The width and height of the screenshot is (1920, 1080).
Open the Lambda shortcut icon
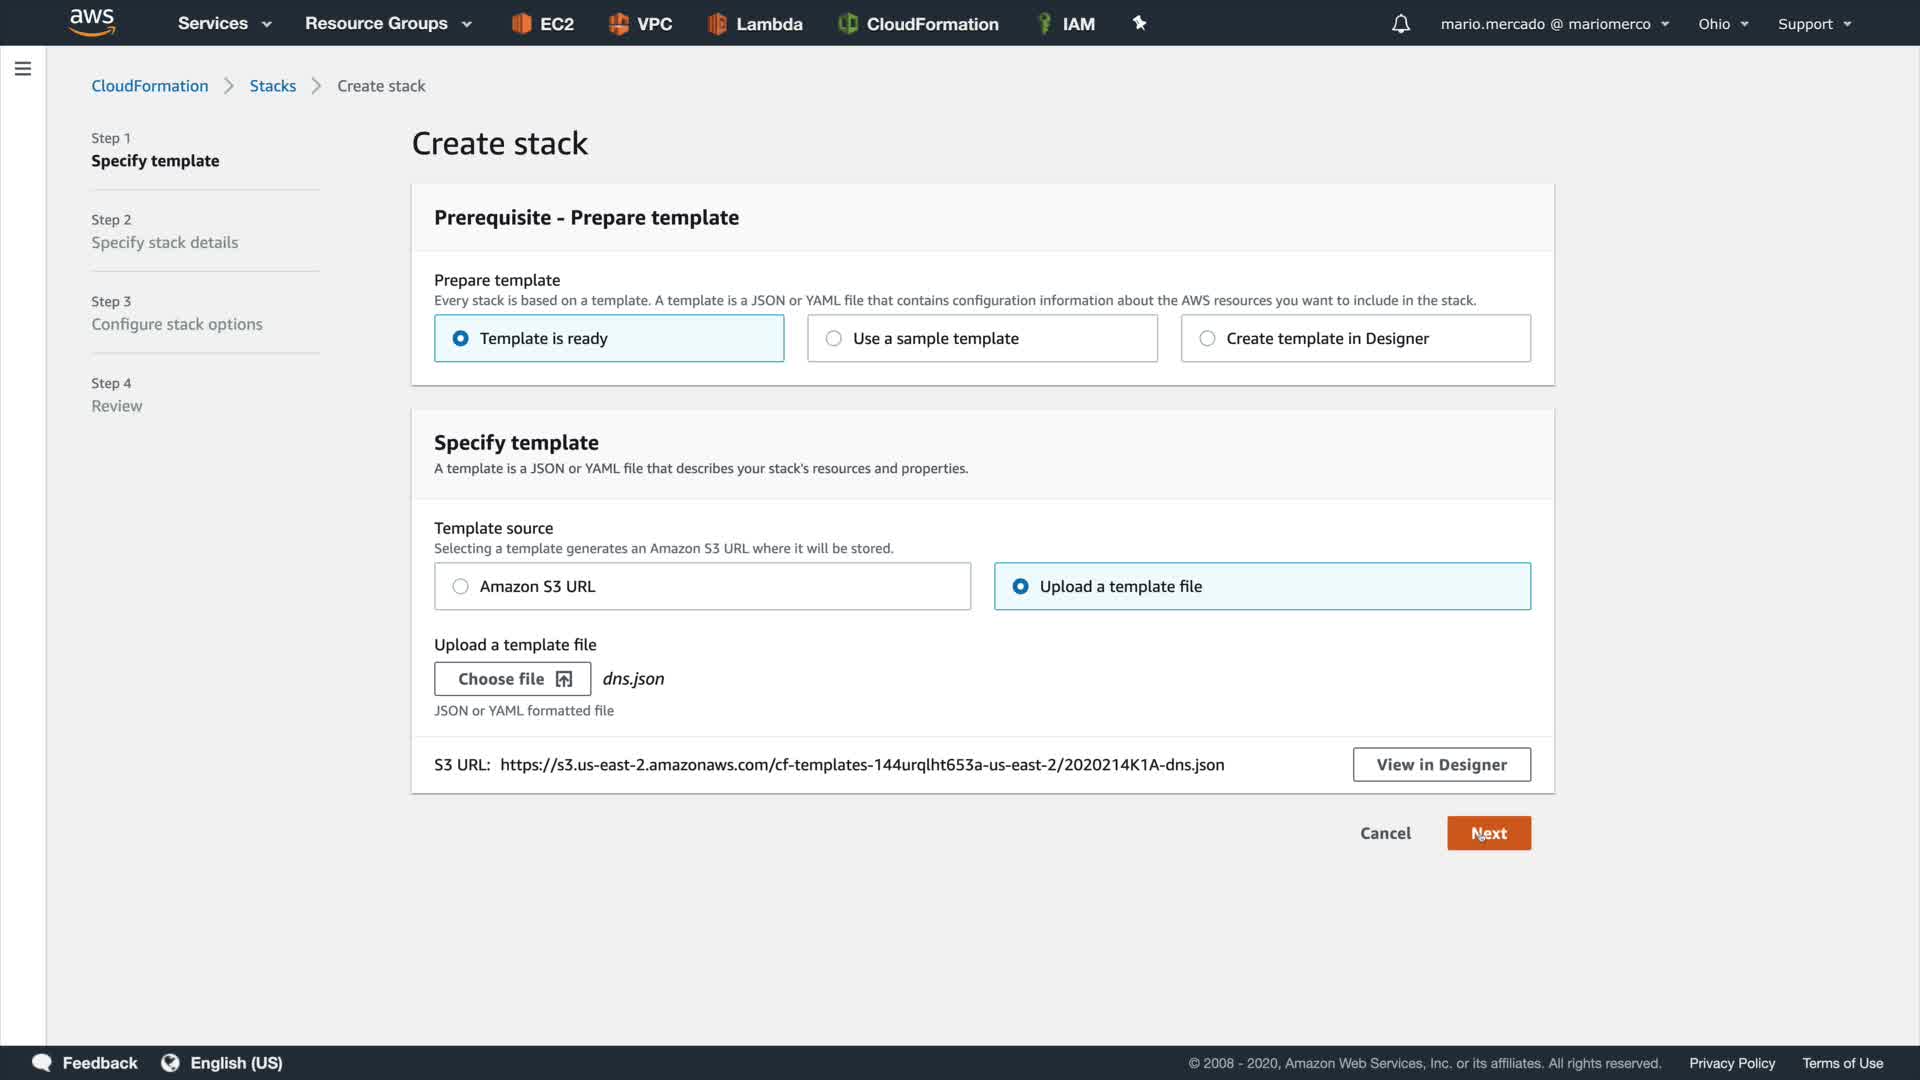tap(717, 23)
